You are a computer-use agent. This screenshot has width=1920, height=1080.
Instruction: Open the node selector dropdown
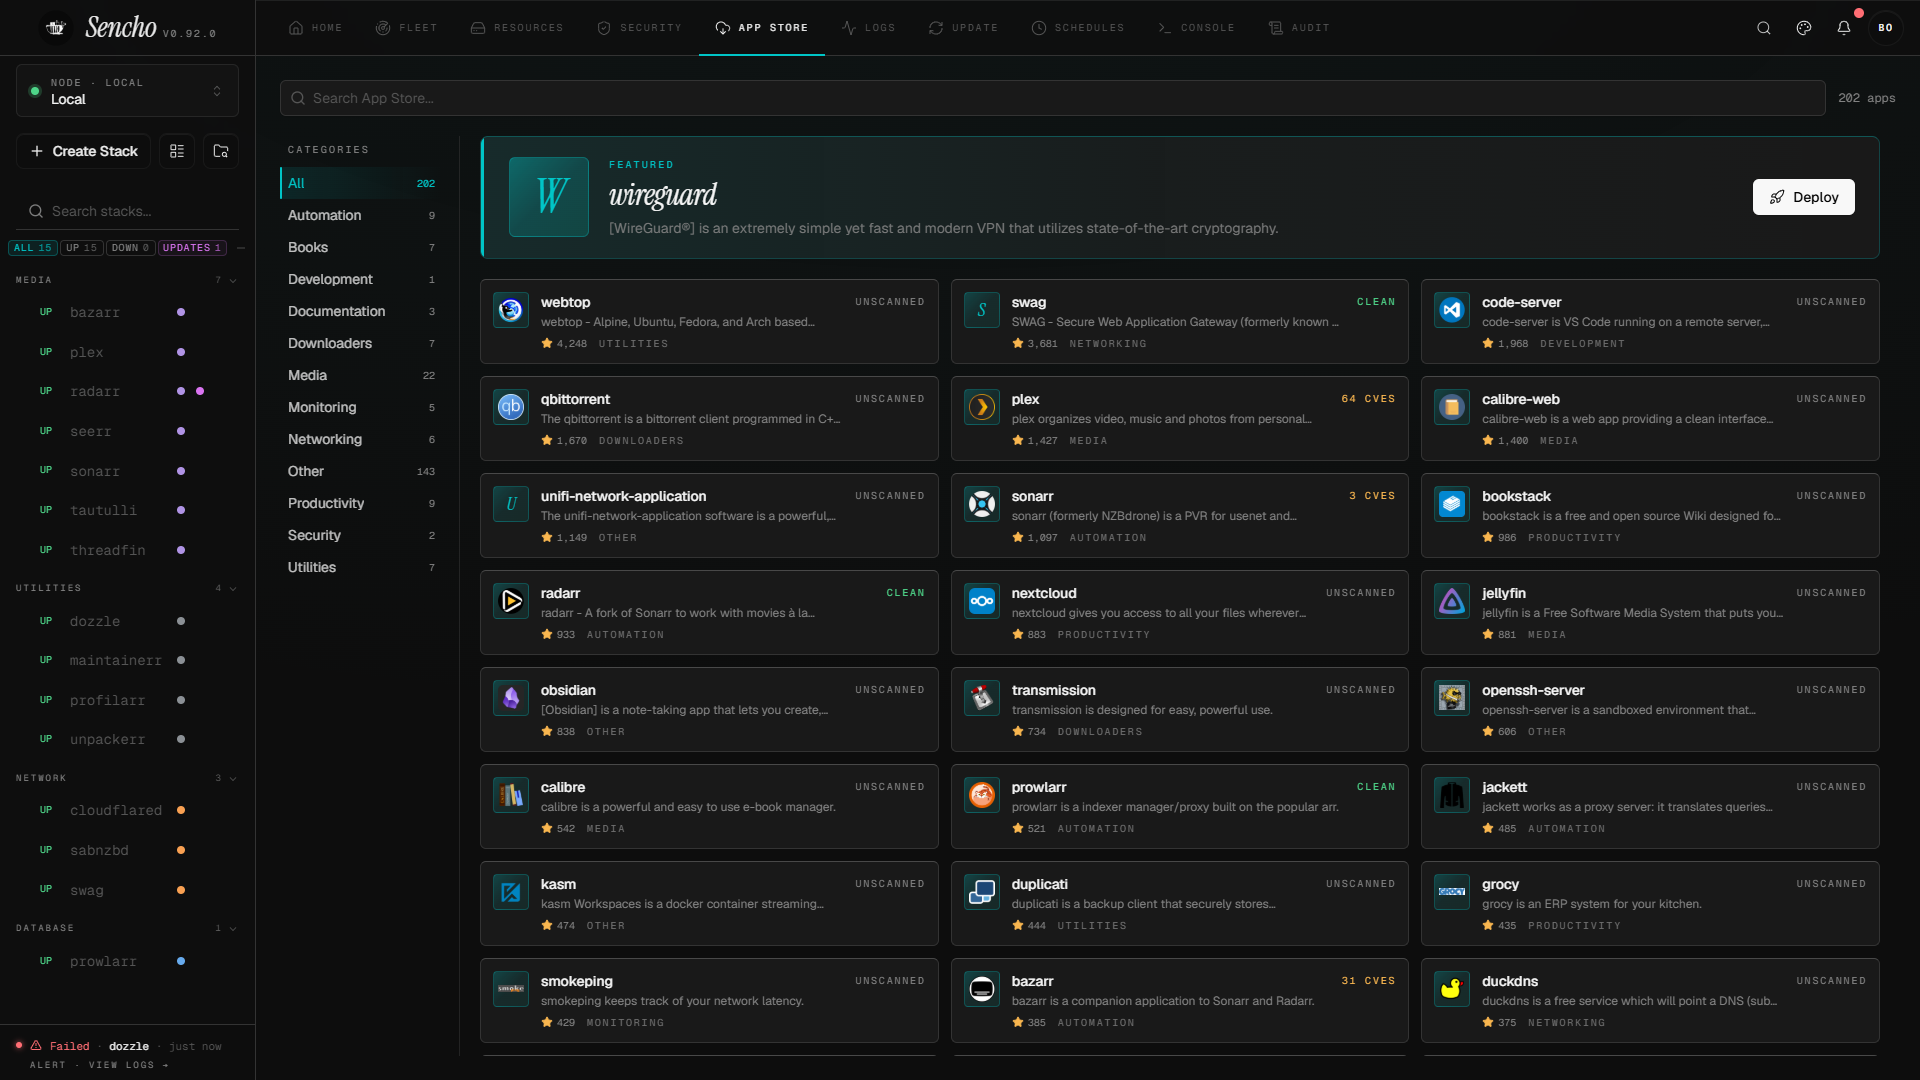point(127,91)
